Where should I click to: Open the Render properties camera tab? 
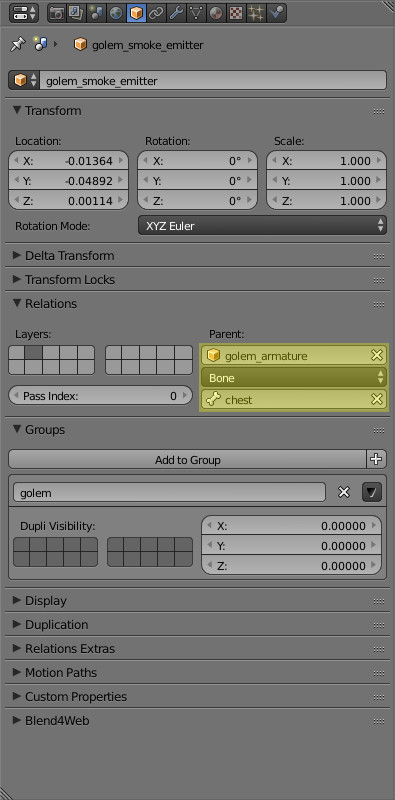57,13
